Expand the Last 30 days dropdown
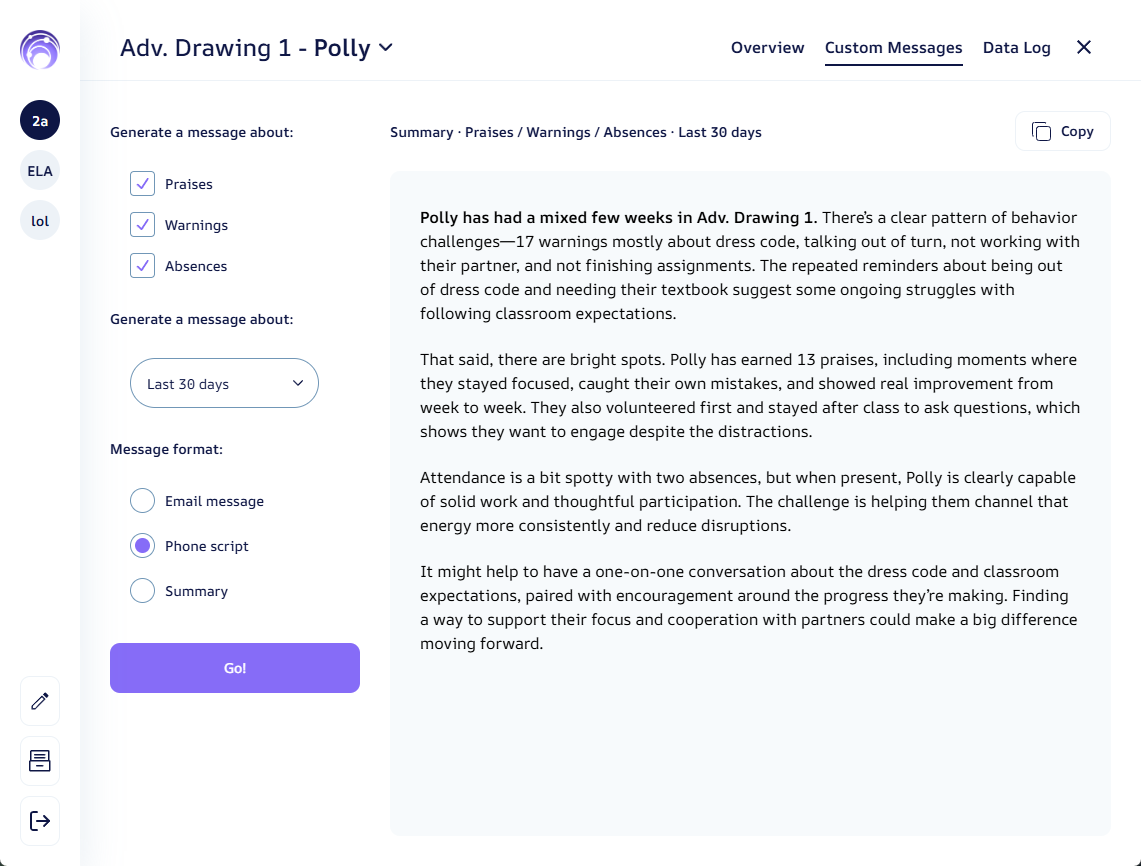 point(224,384)
